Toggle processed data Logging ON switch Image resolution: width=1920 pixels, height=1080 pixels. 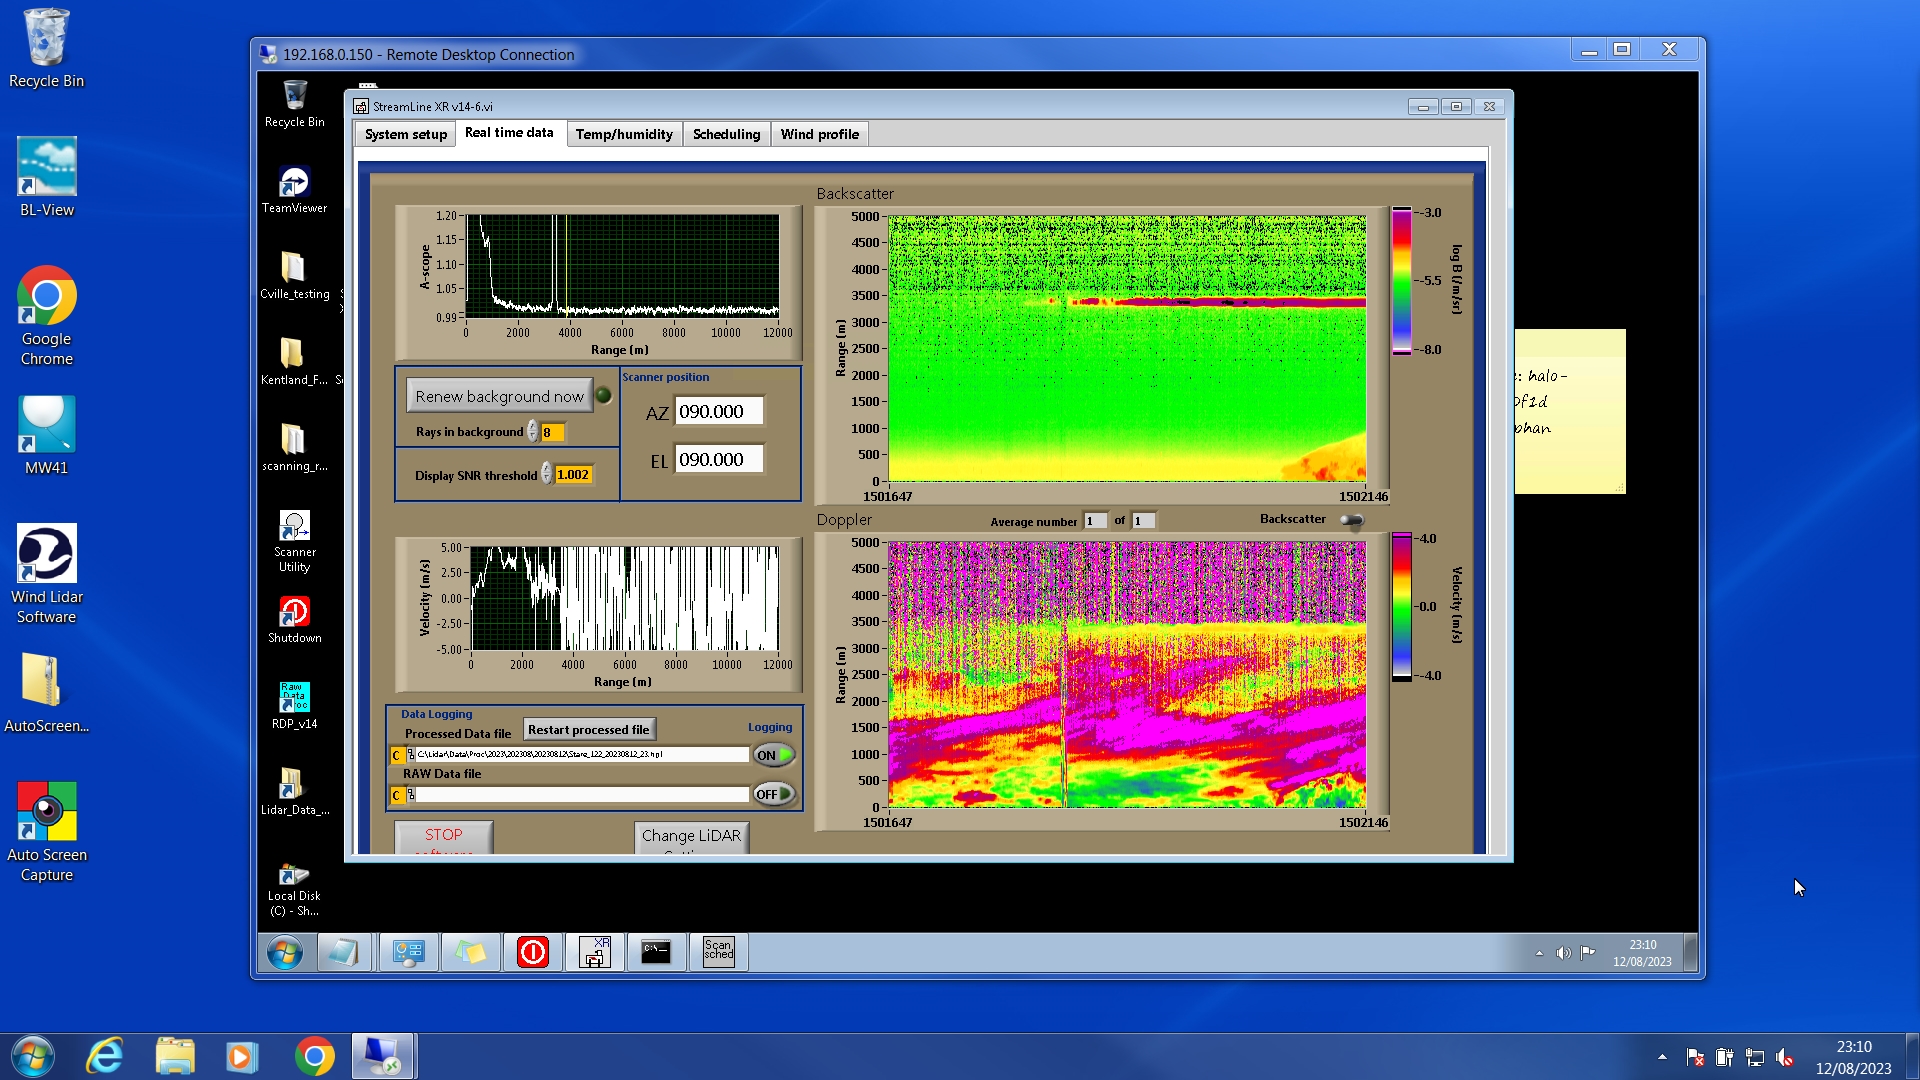point(774,755)
